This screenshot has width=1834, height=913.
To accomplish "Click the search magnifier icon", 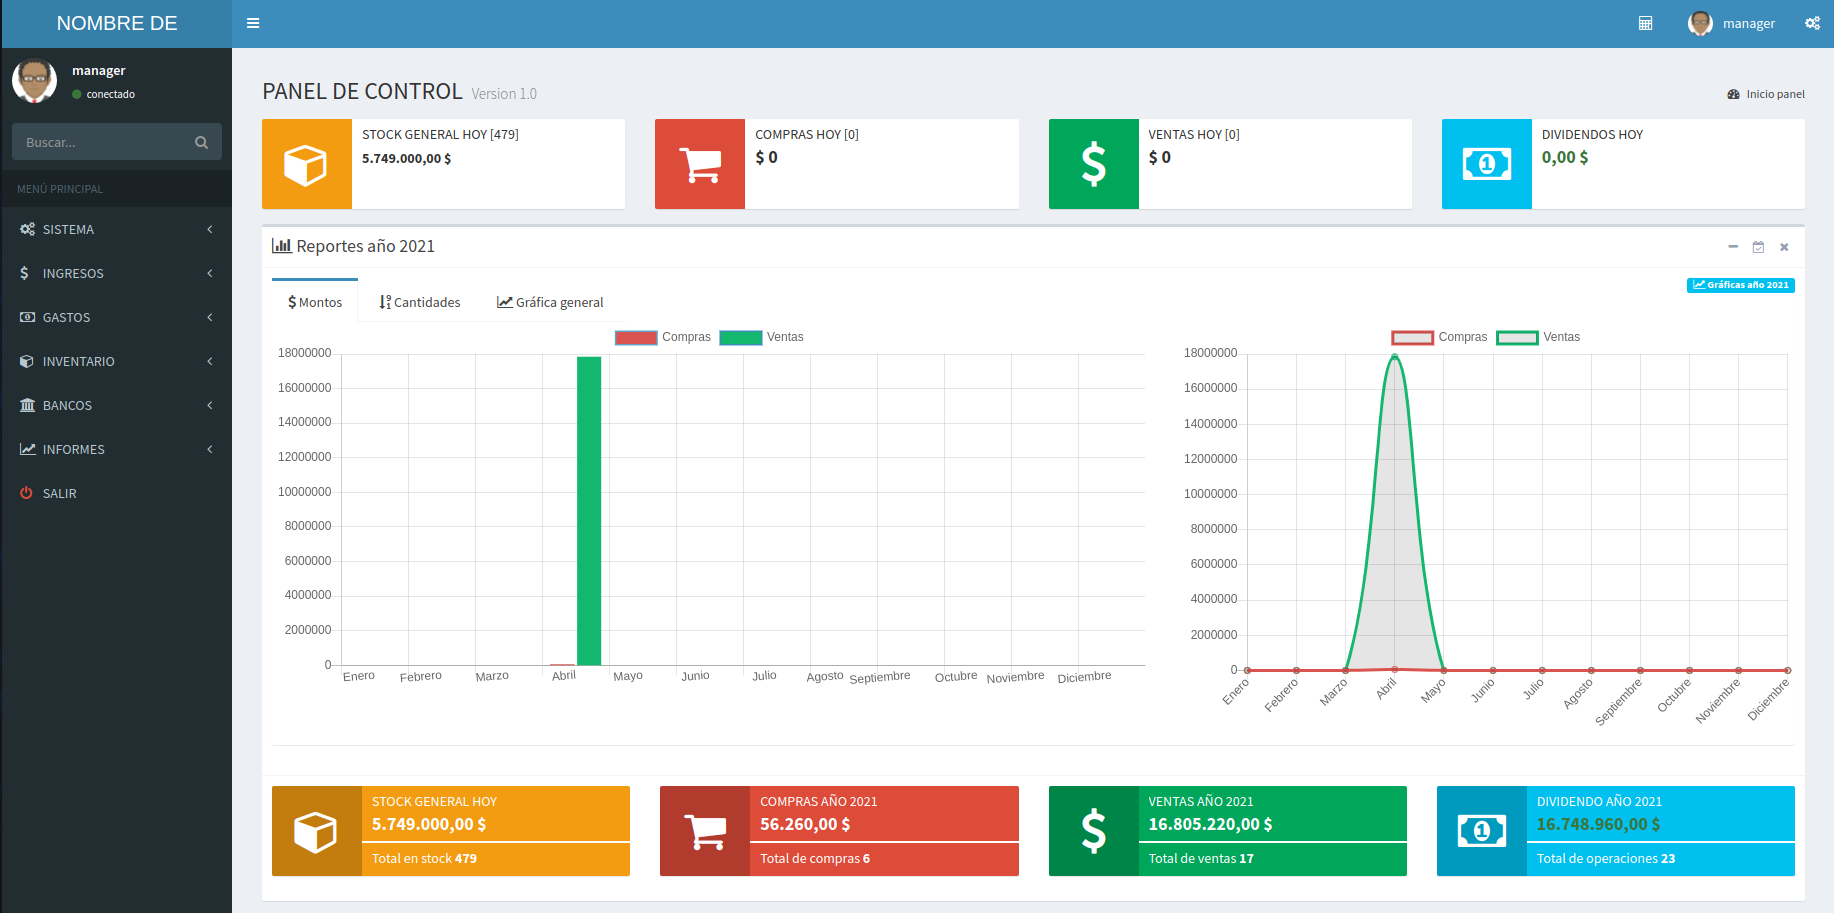I will (x=201, y=142).
